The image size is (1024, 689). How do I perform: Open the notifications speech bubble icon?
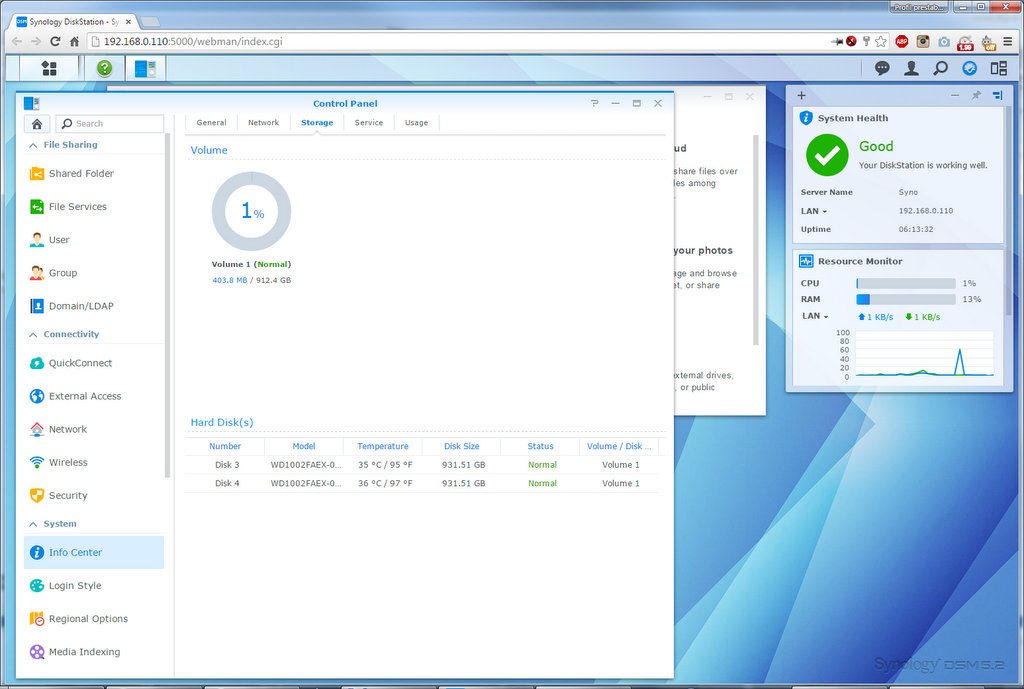tap(882, 68)
